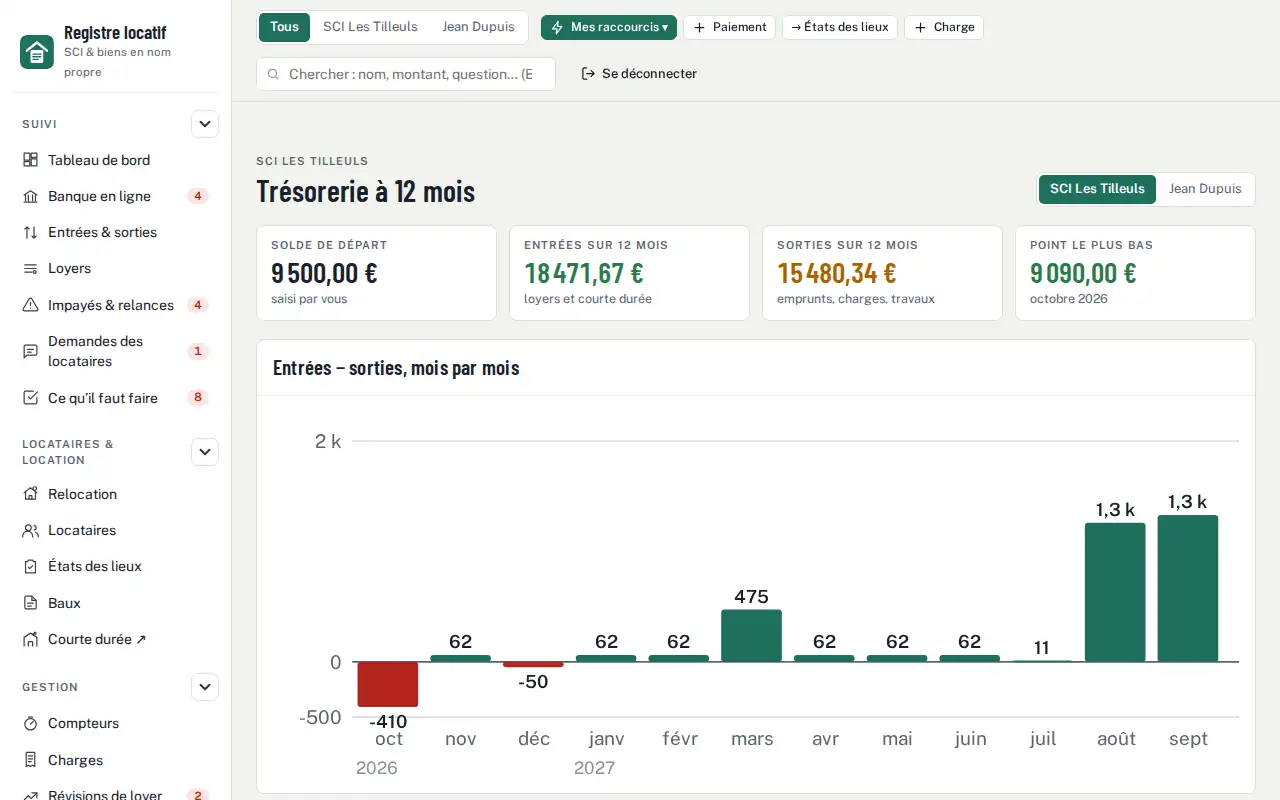Viewport: 1280px width, 800px height.
Task: Collapse the Gestion section
Action: coord(205,687)
